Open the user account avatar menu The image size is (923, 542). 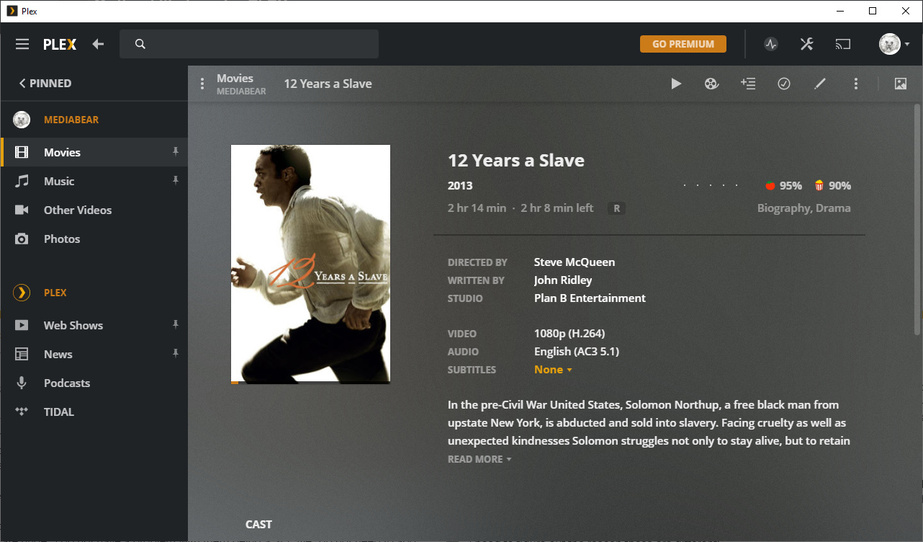click(x=893, y=44)
